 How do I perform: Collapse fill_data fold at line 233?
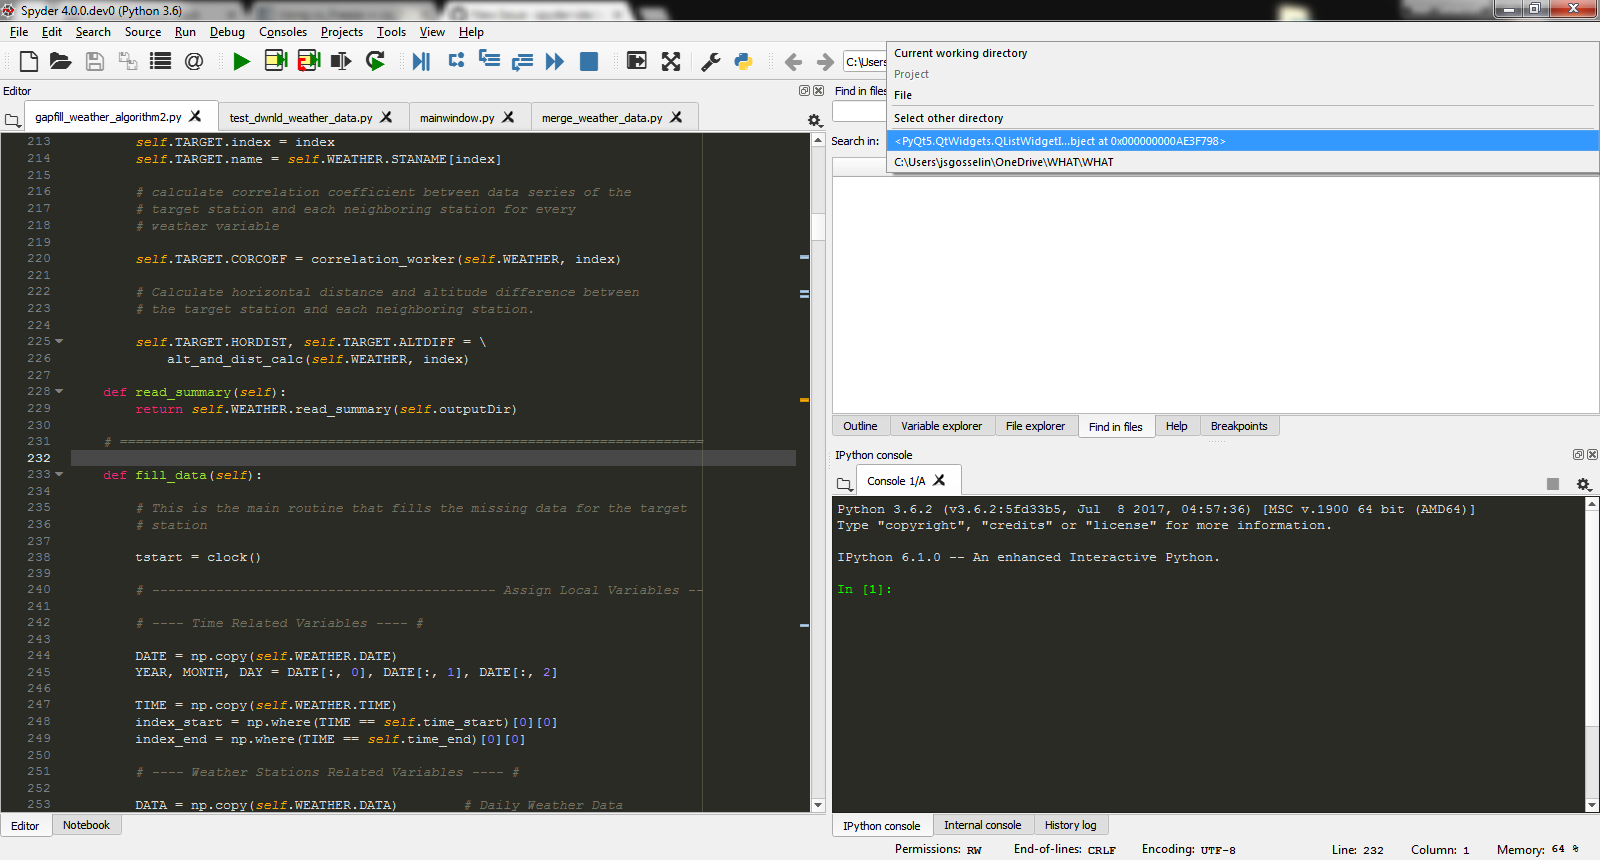59,475
